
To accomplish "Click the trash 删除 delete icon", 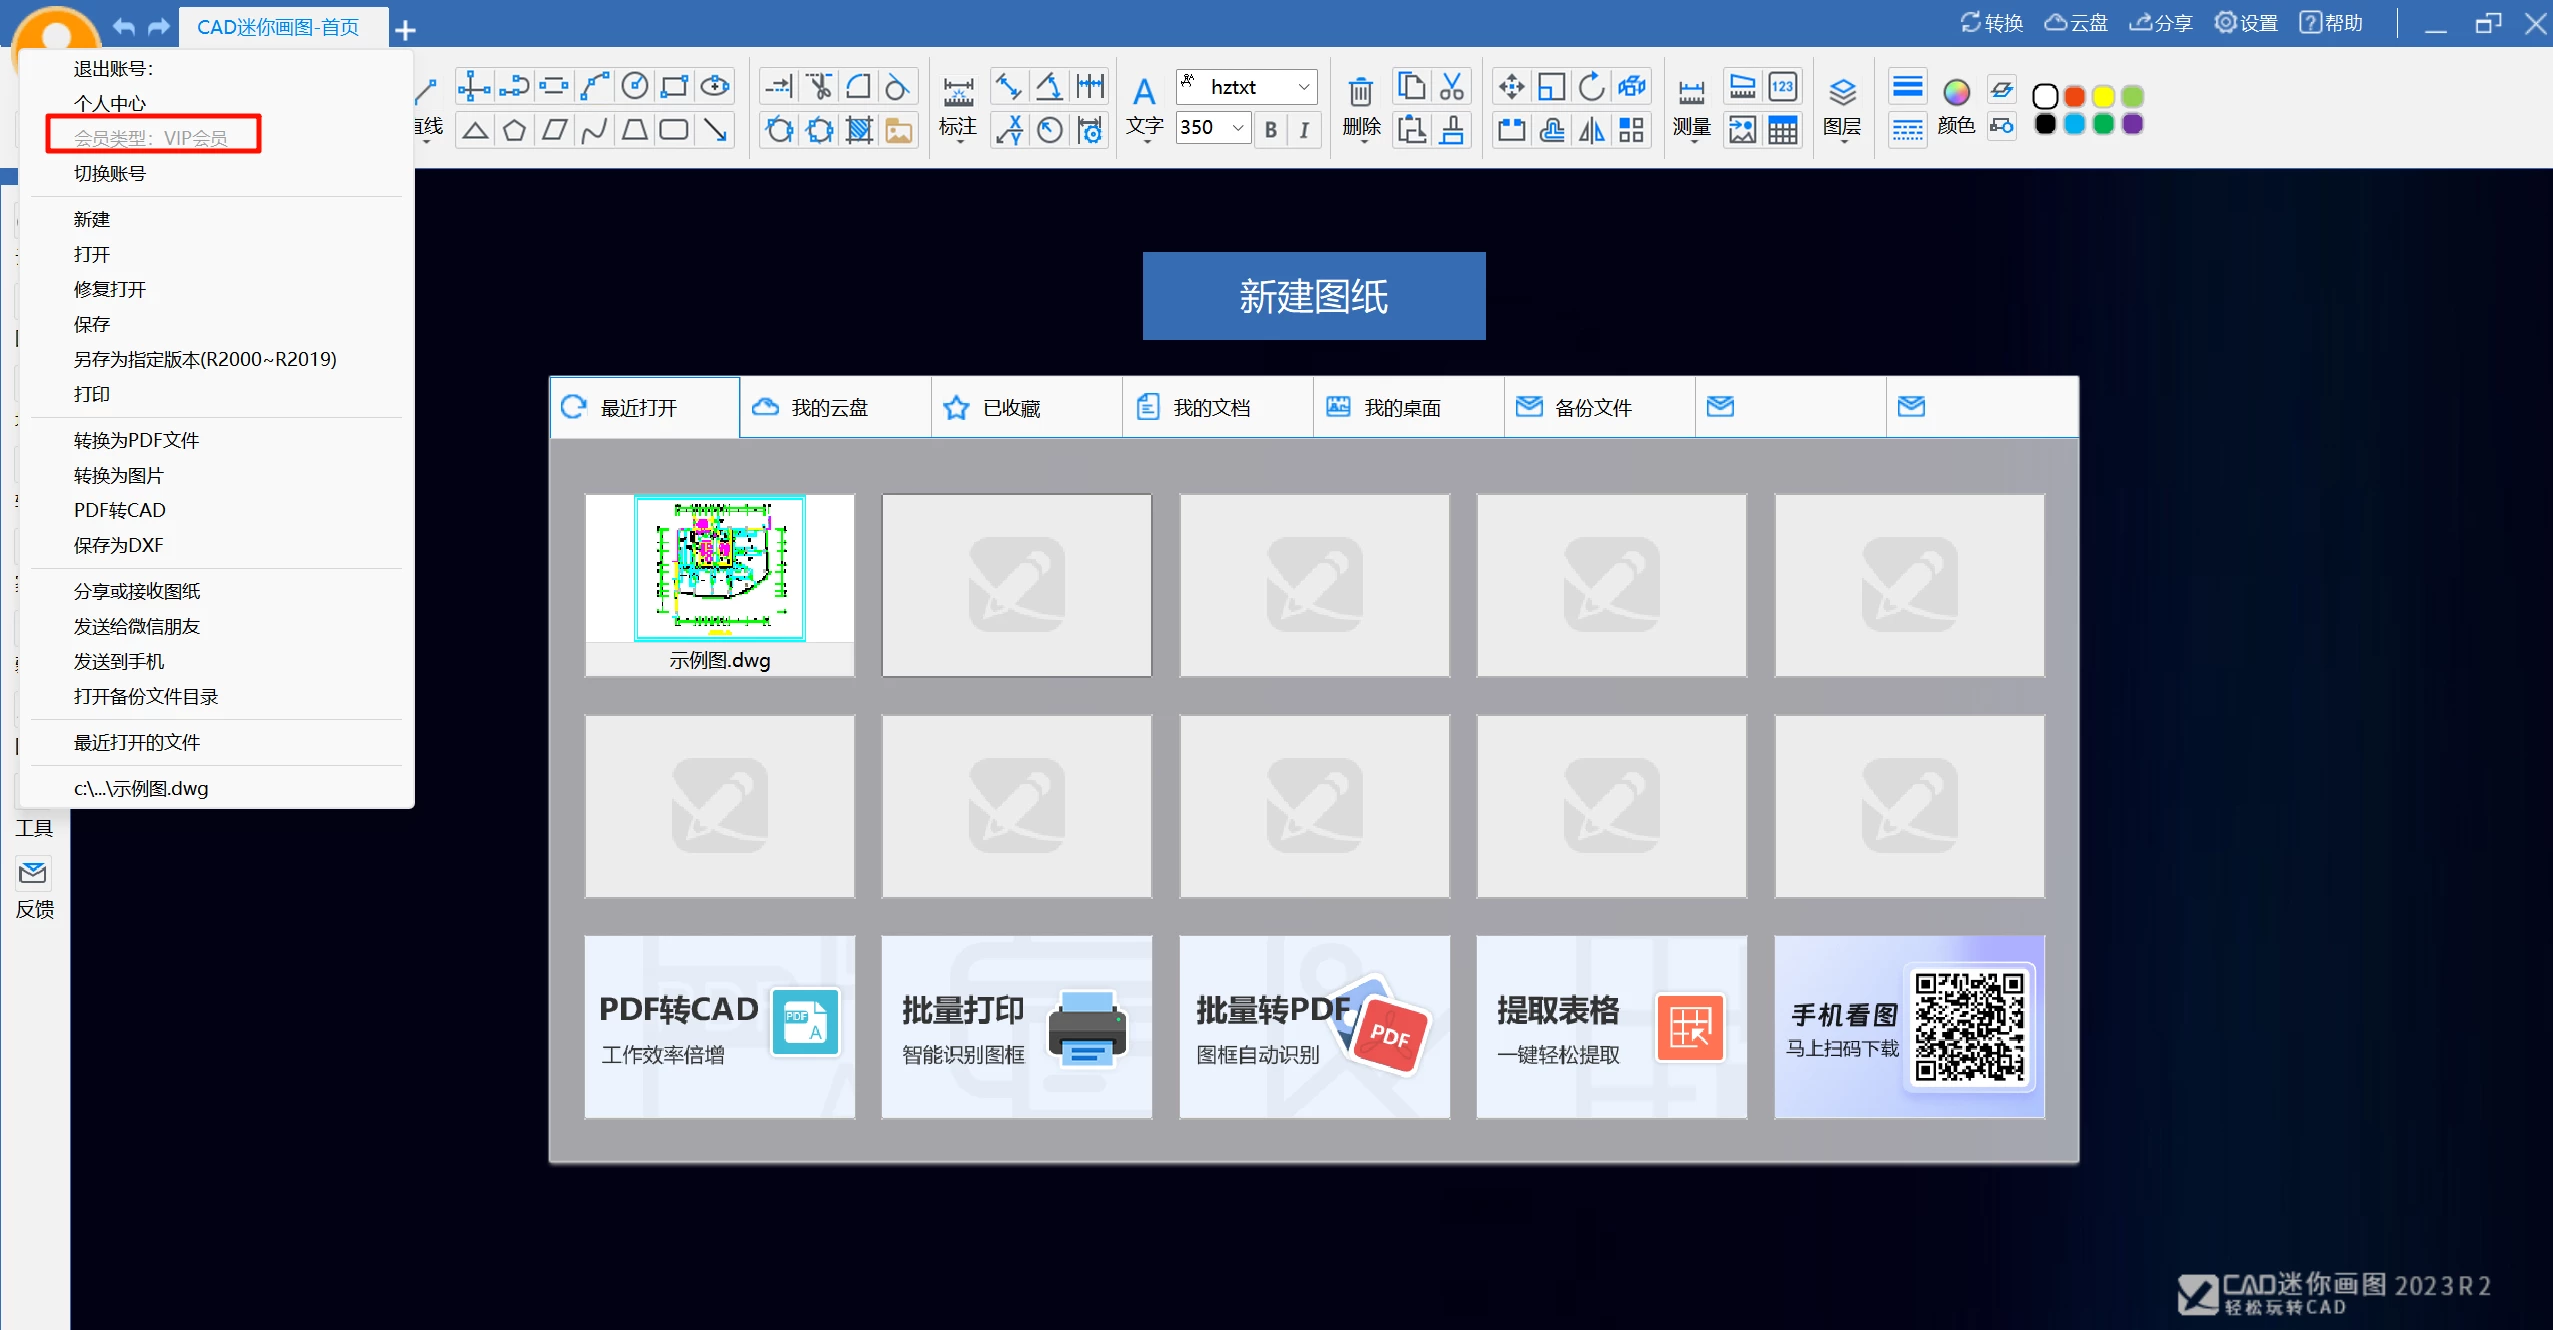I will click(1360, 92).
